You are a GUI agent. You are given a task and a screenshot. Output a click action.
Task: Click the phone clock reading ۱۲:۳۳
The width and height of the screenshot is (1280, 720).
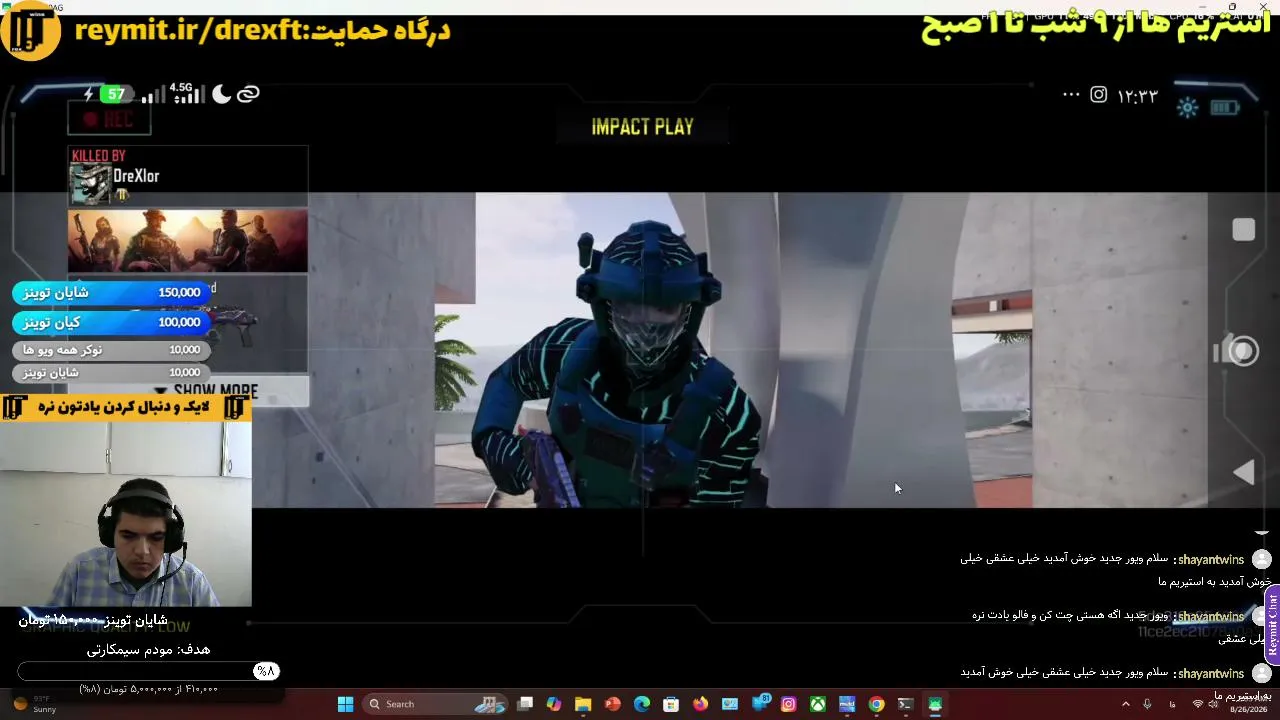coord(1138,96)
